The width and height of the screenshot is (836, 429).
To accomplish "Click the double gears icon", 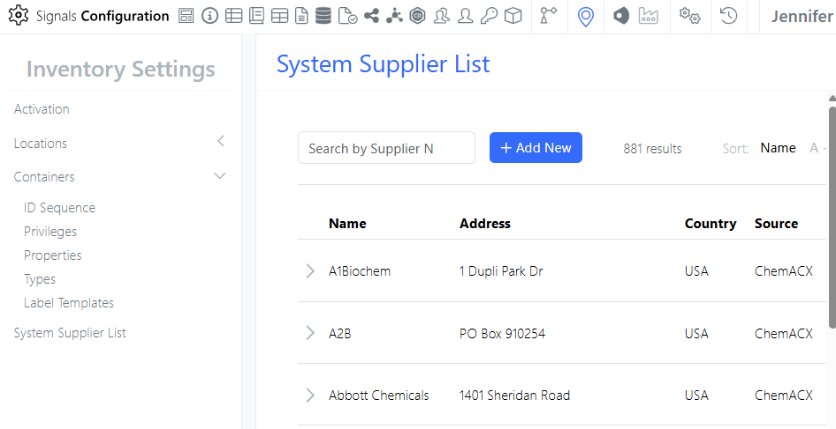I will tap(689, 16).
